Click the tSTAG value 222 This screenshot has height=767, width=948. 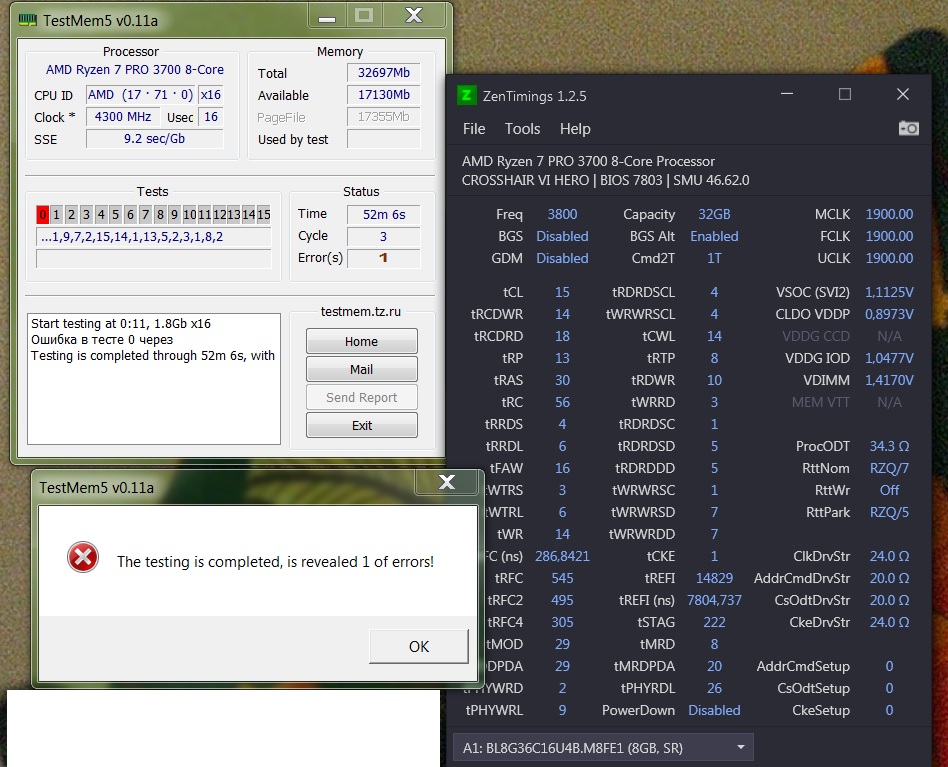(714, 623)
